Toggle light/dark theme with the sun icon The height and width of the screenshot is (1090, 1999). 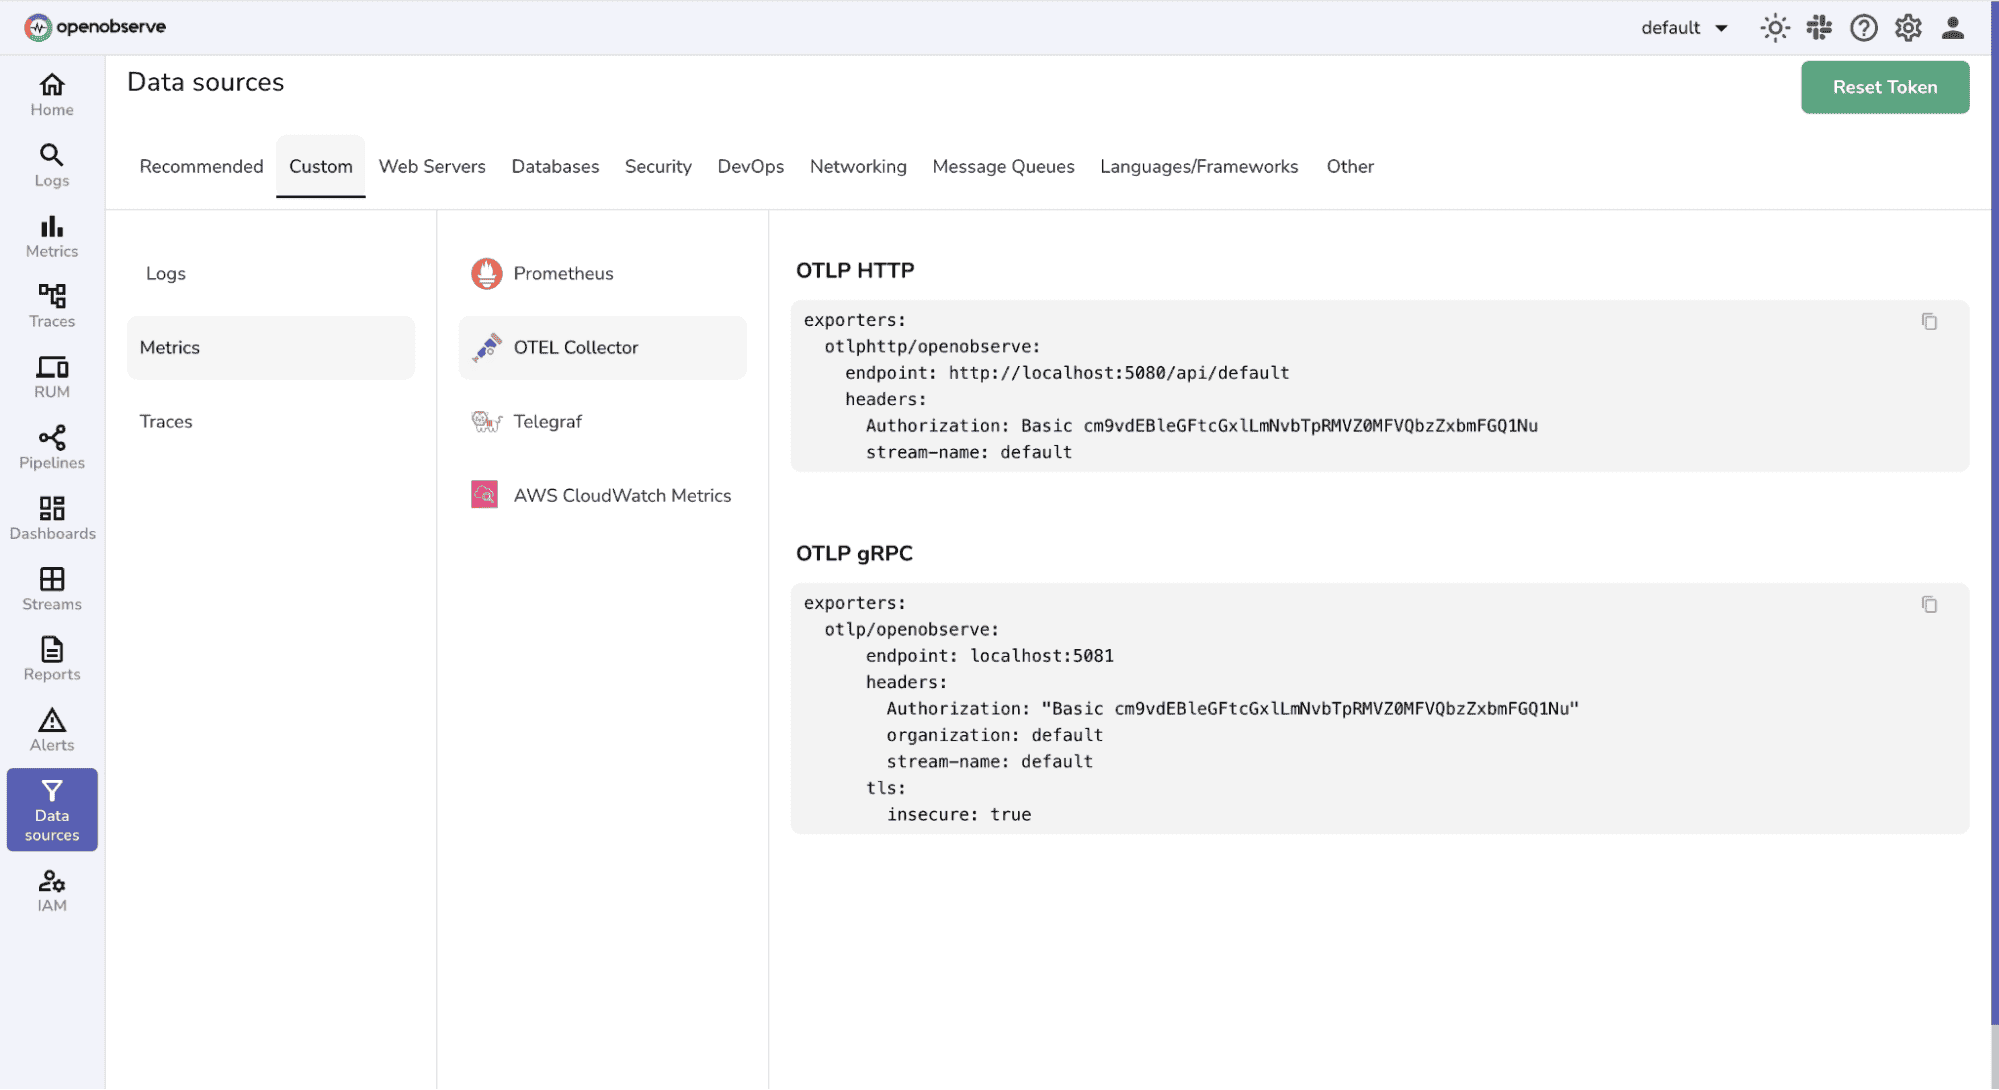[x=1774, y=27]
